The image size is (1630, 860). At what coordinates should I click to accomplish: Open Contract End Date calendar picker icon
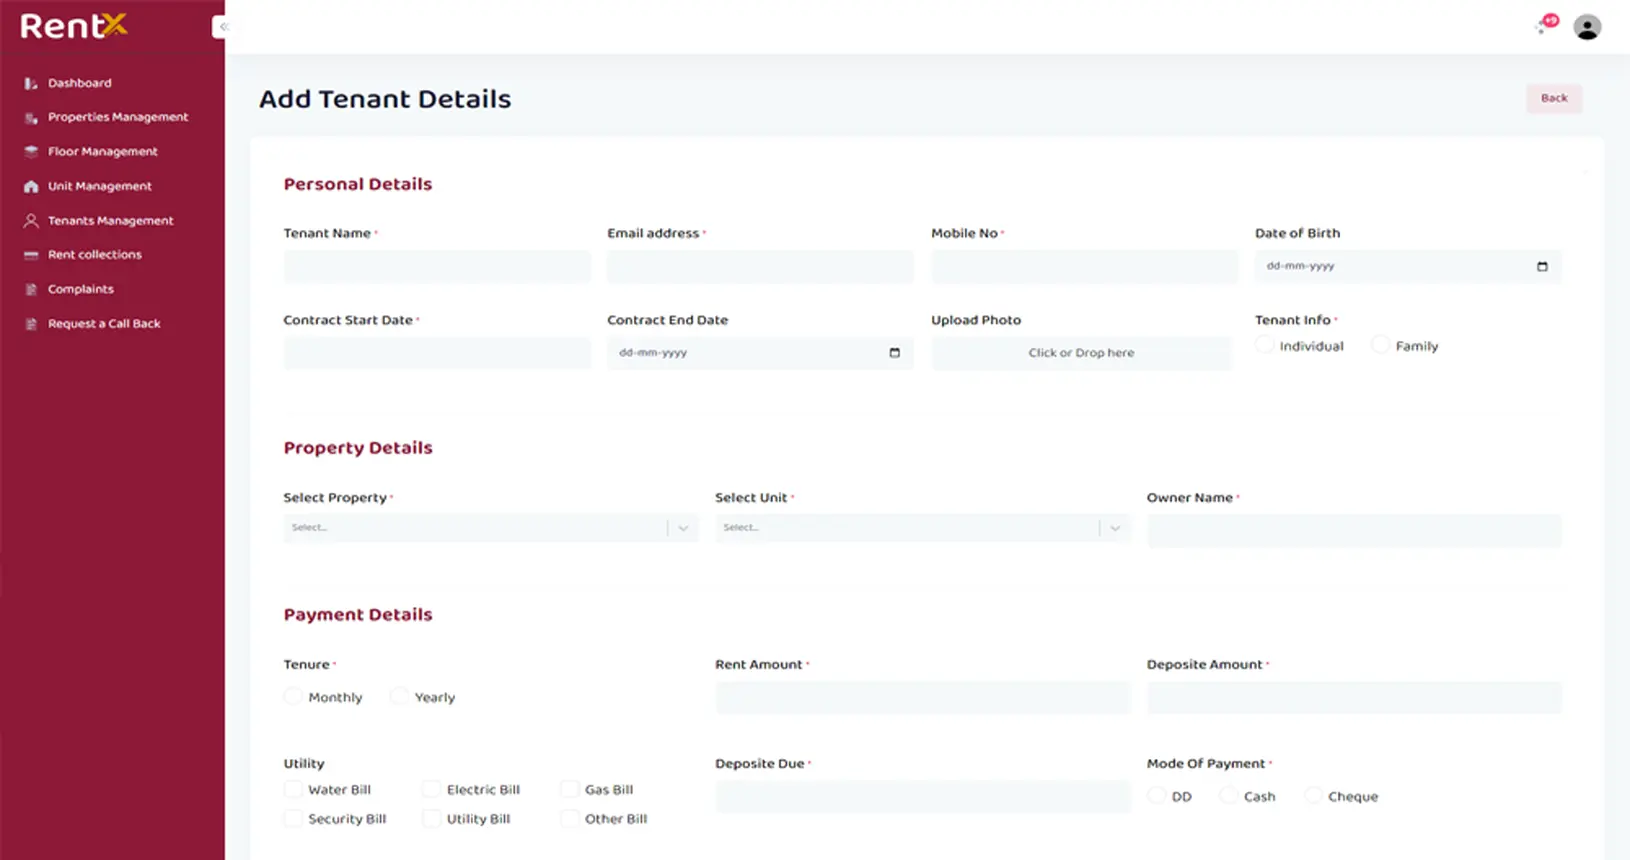click(894, 352)
